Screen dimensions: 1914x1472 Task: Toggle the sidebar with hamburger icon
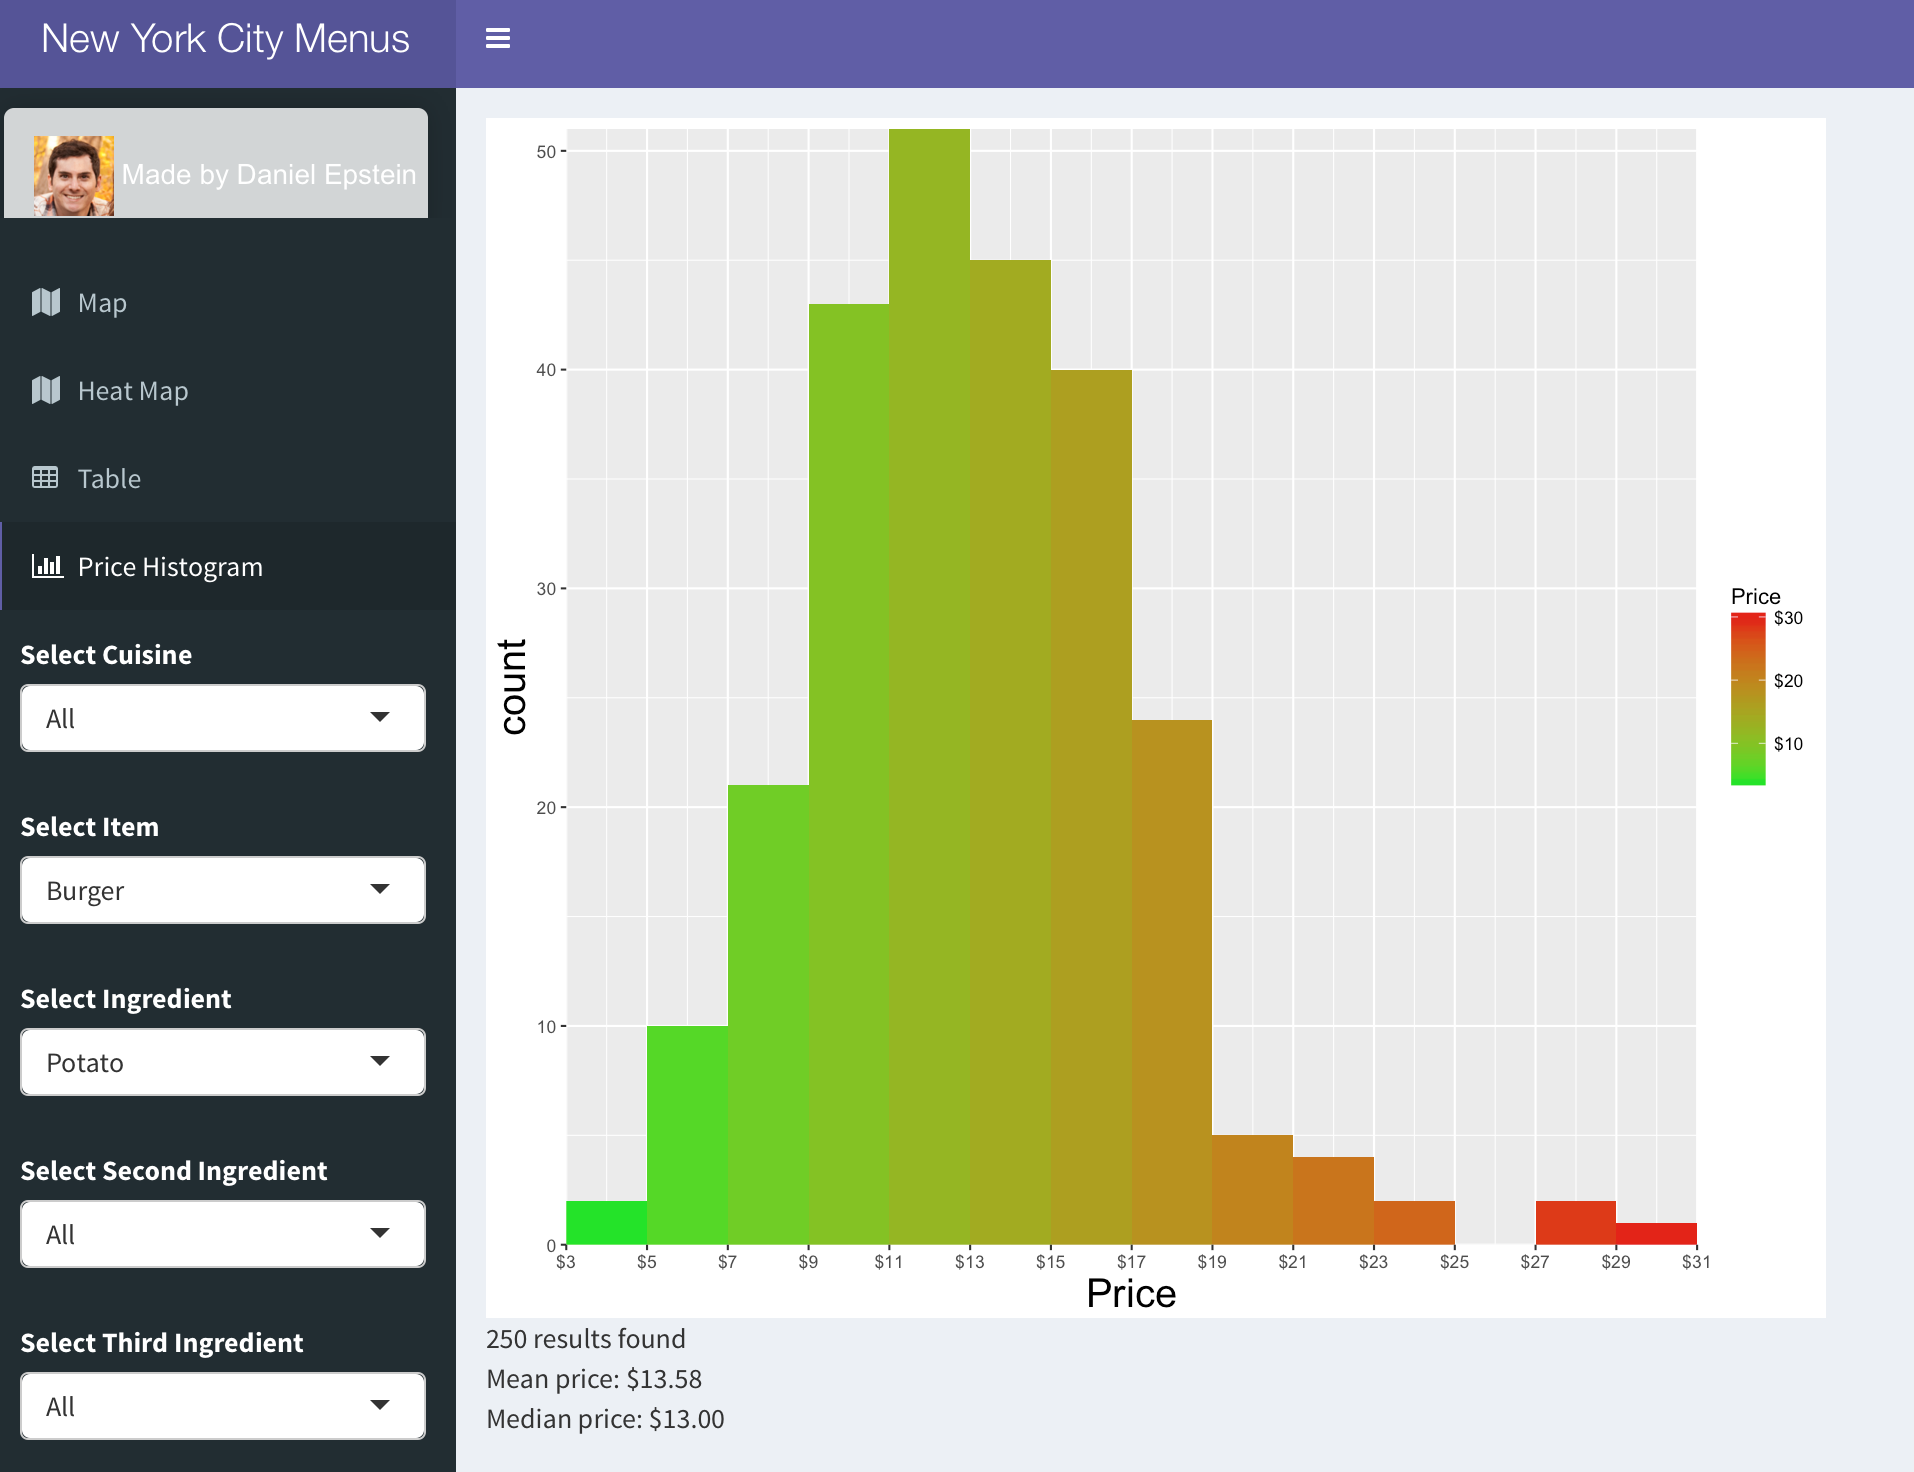click(x=498, y=39)
